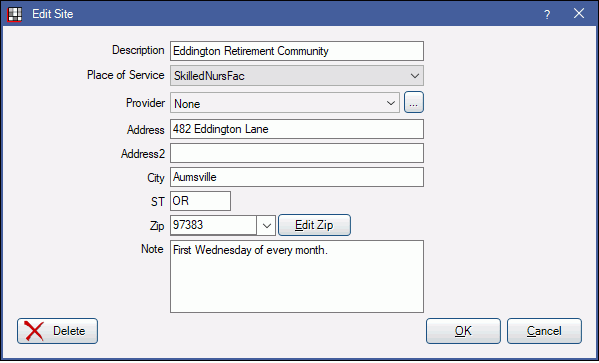This screenshot has height=363, width=599.
Task: Click the SkilledNursFac selected value
Action: (x=209, y=76)
